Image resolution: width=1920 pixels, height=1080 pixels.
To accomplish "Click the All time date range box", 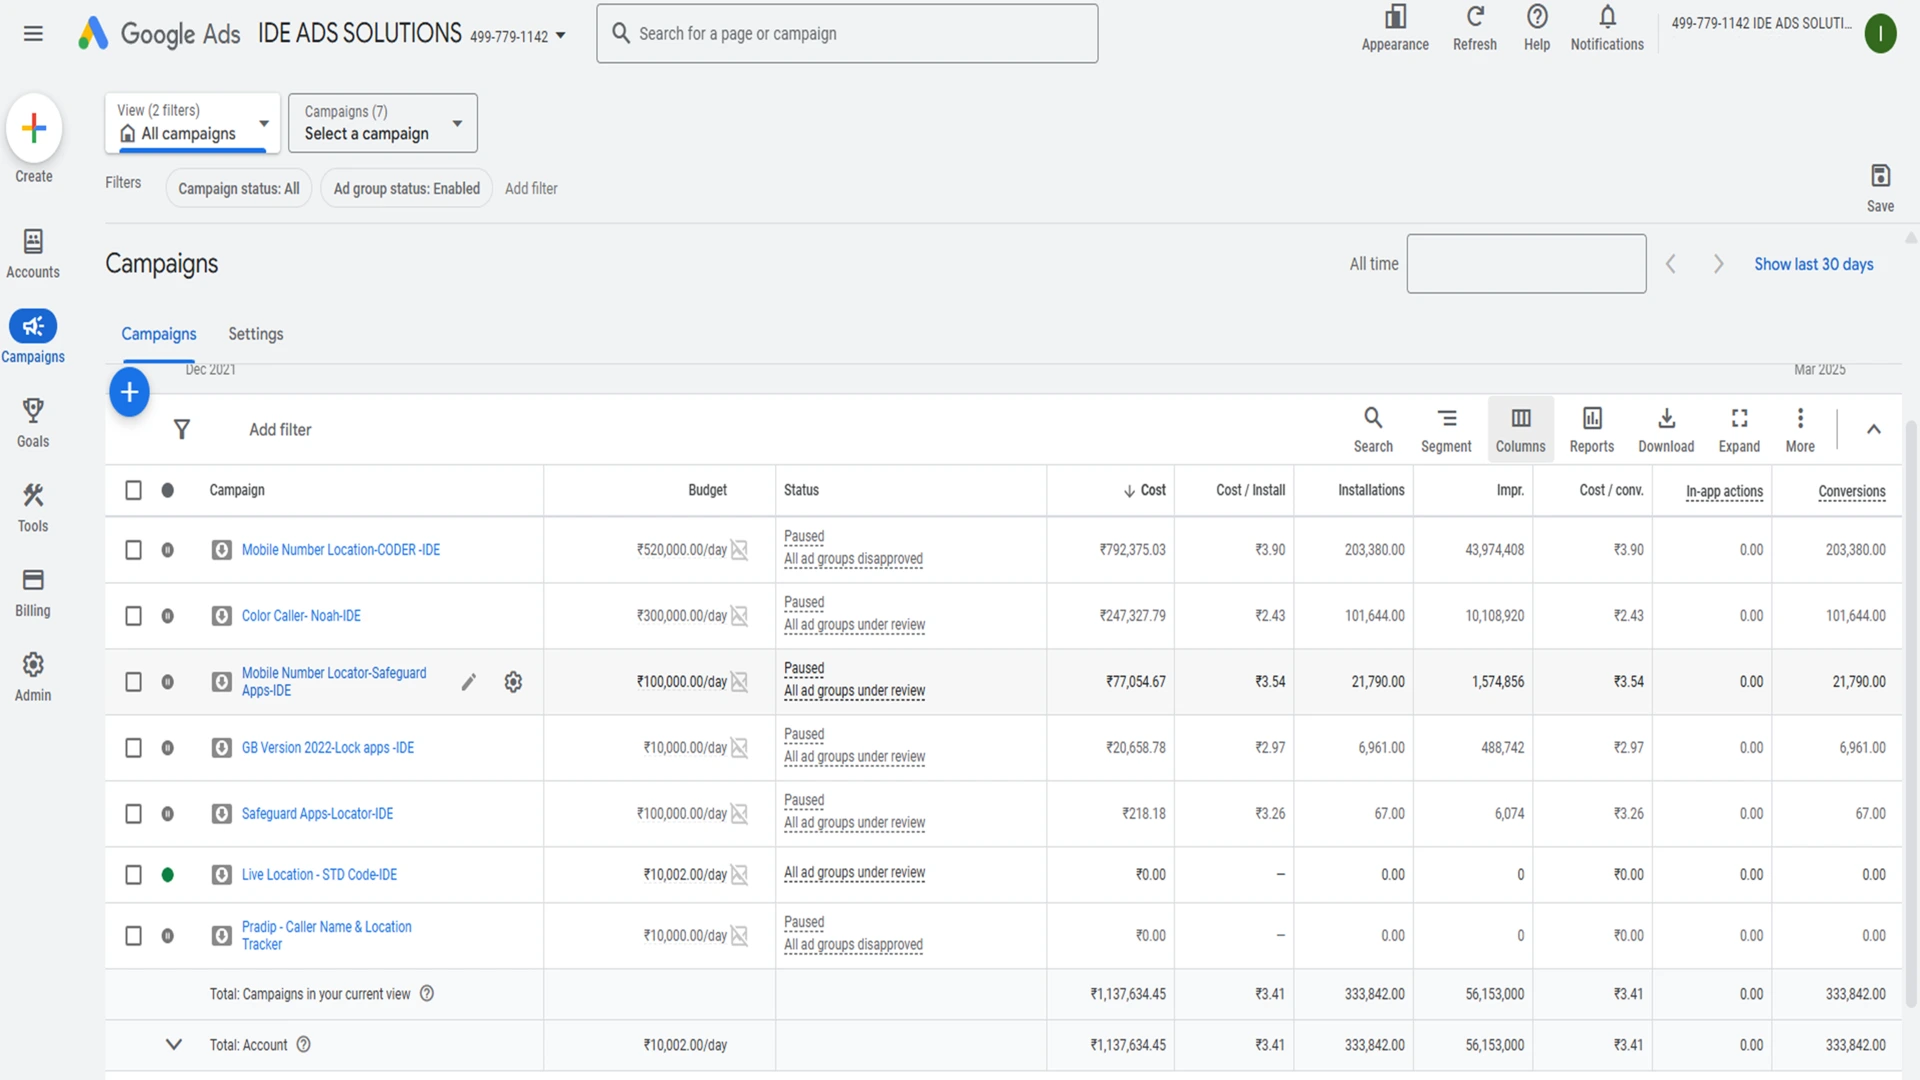I will tap(1526, 264).
